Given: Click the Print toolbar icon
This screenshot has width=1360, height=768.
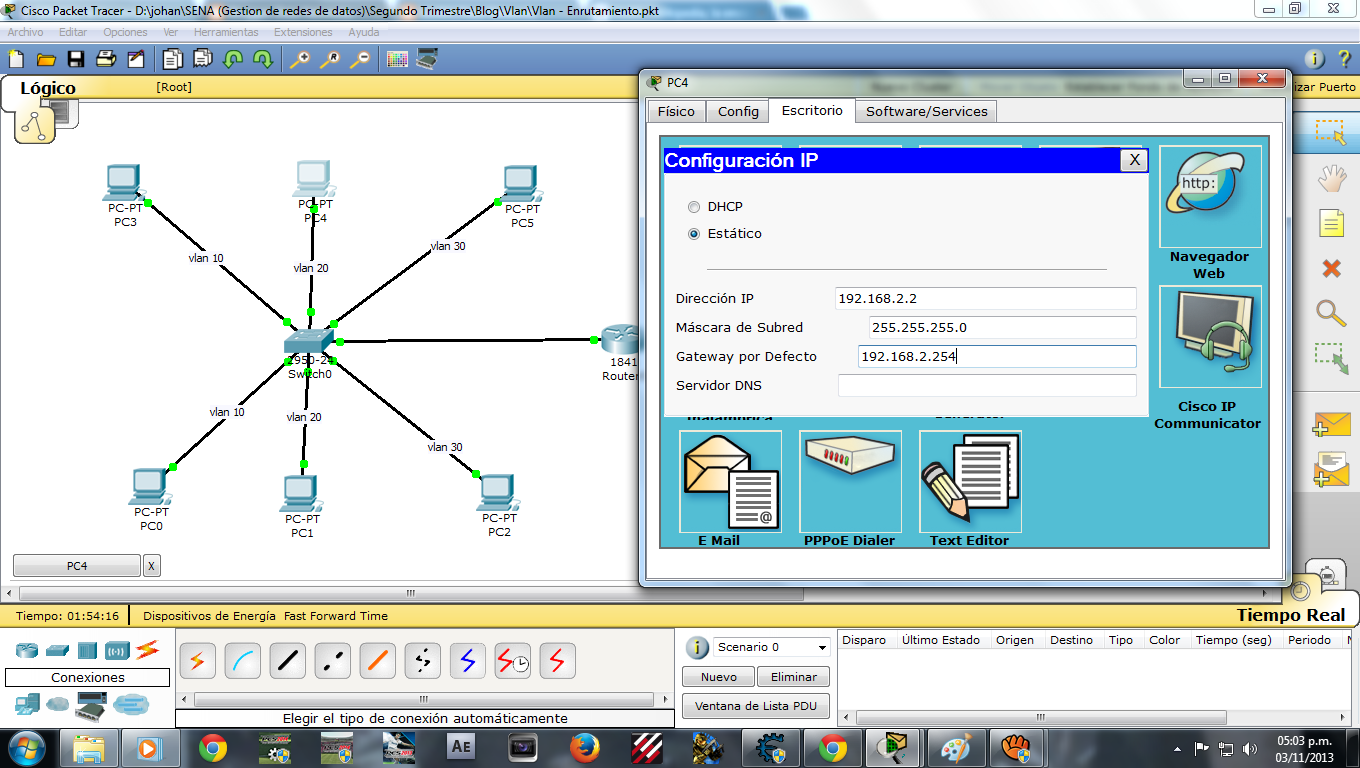Looking at the screenshot, I should [106, 59].
